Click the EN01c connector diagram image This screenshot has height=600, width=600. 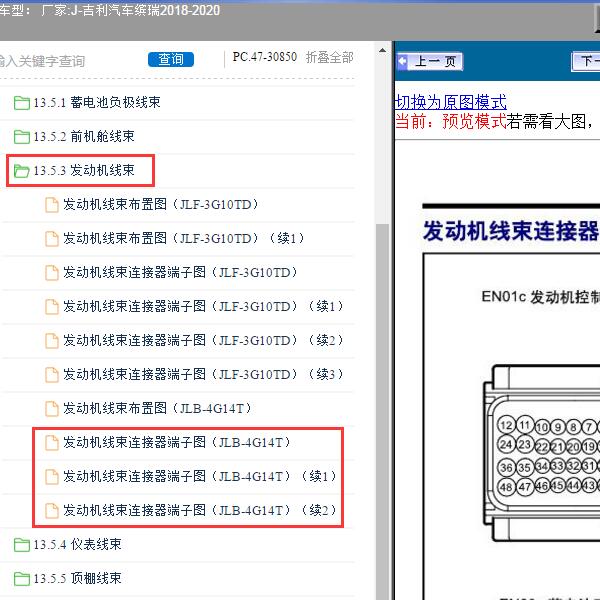(541, 453)
